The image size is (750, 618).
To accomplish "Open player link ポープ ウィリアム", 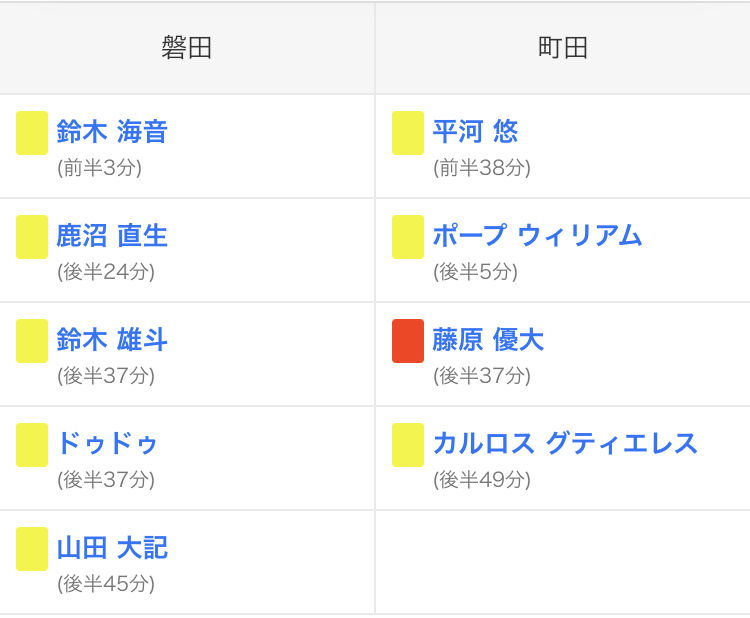I will (x=537, y=236).
